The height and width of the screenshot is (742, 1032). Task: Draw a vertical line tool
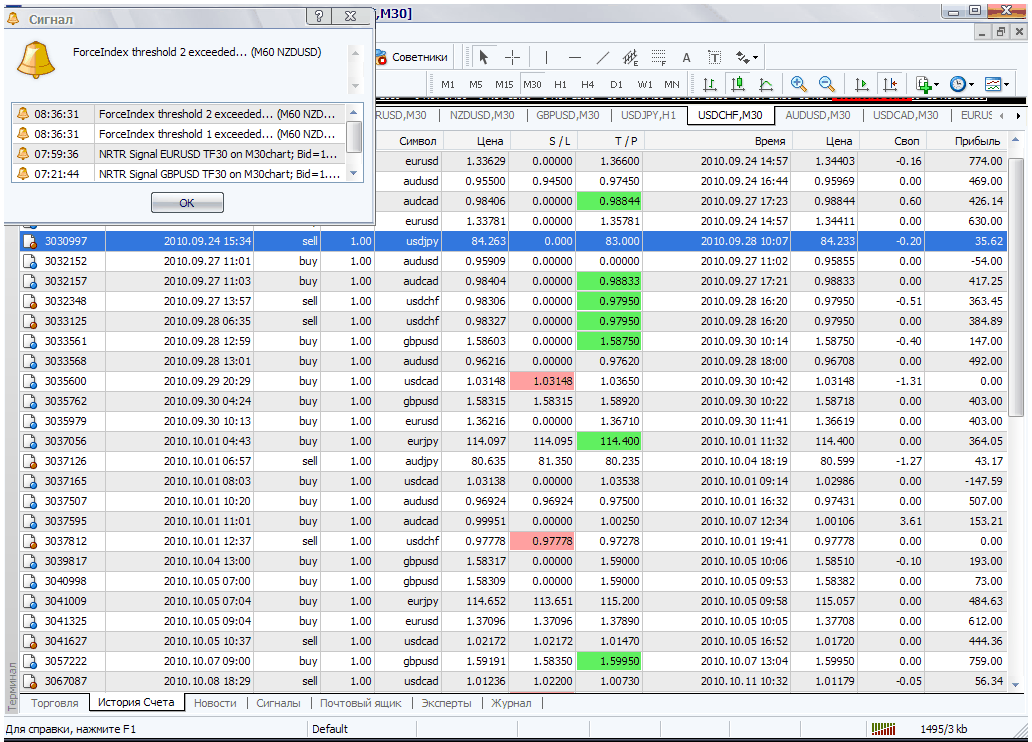[546, 58]
